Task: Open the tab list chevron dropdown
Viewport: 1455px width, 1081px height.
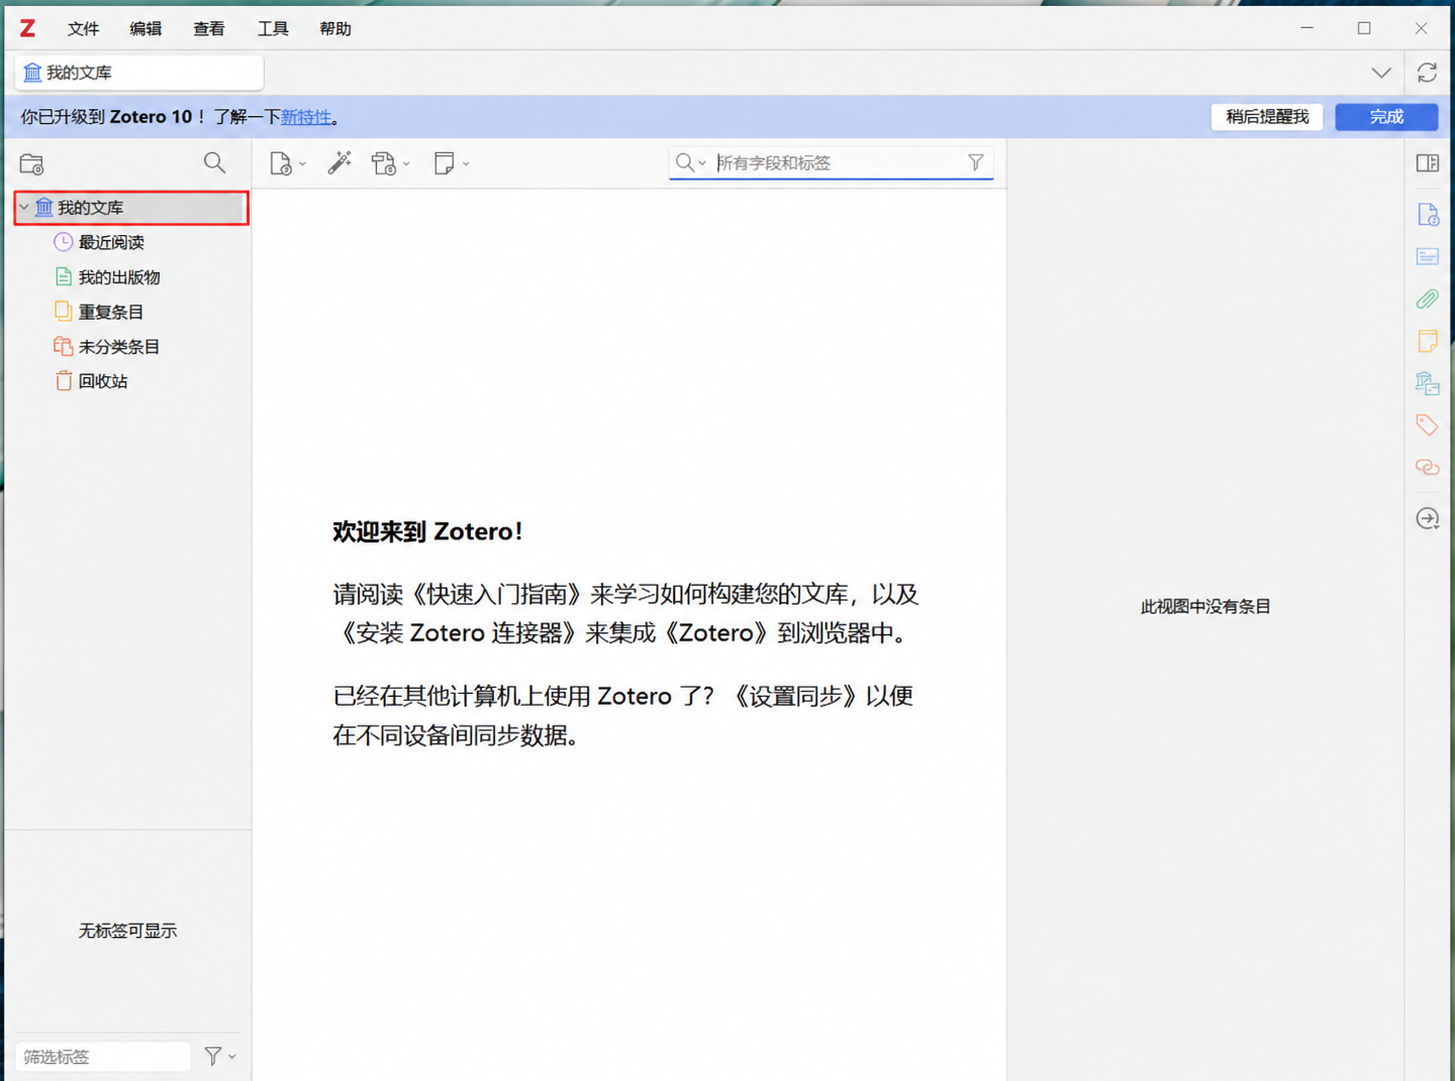Action: click(x=1381, y=73)
